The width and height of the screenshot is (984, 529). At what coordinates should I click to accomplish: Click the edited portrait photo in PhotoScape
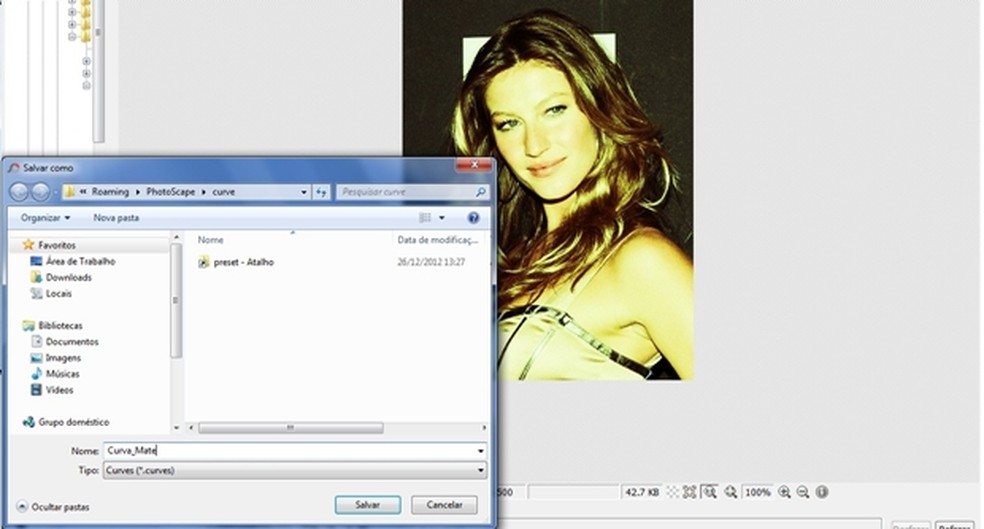pyautogui.click(x=548, y=190)
